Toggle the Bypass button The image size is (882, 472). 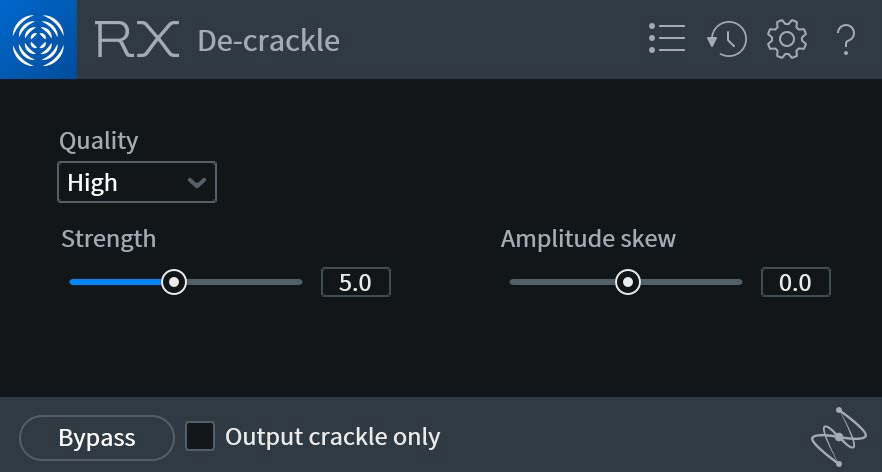coord(97,437)
